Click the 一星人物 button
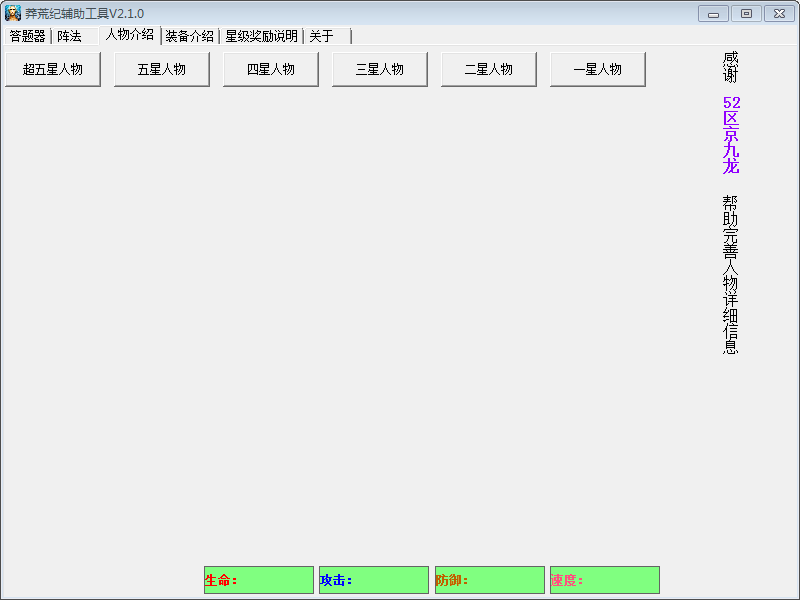 [598, 69]
